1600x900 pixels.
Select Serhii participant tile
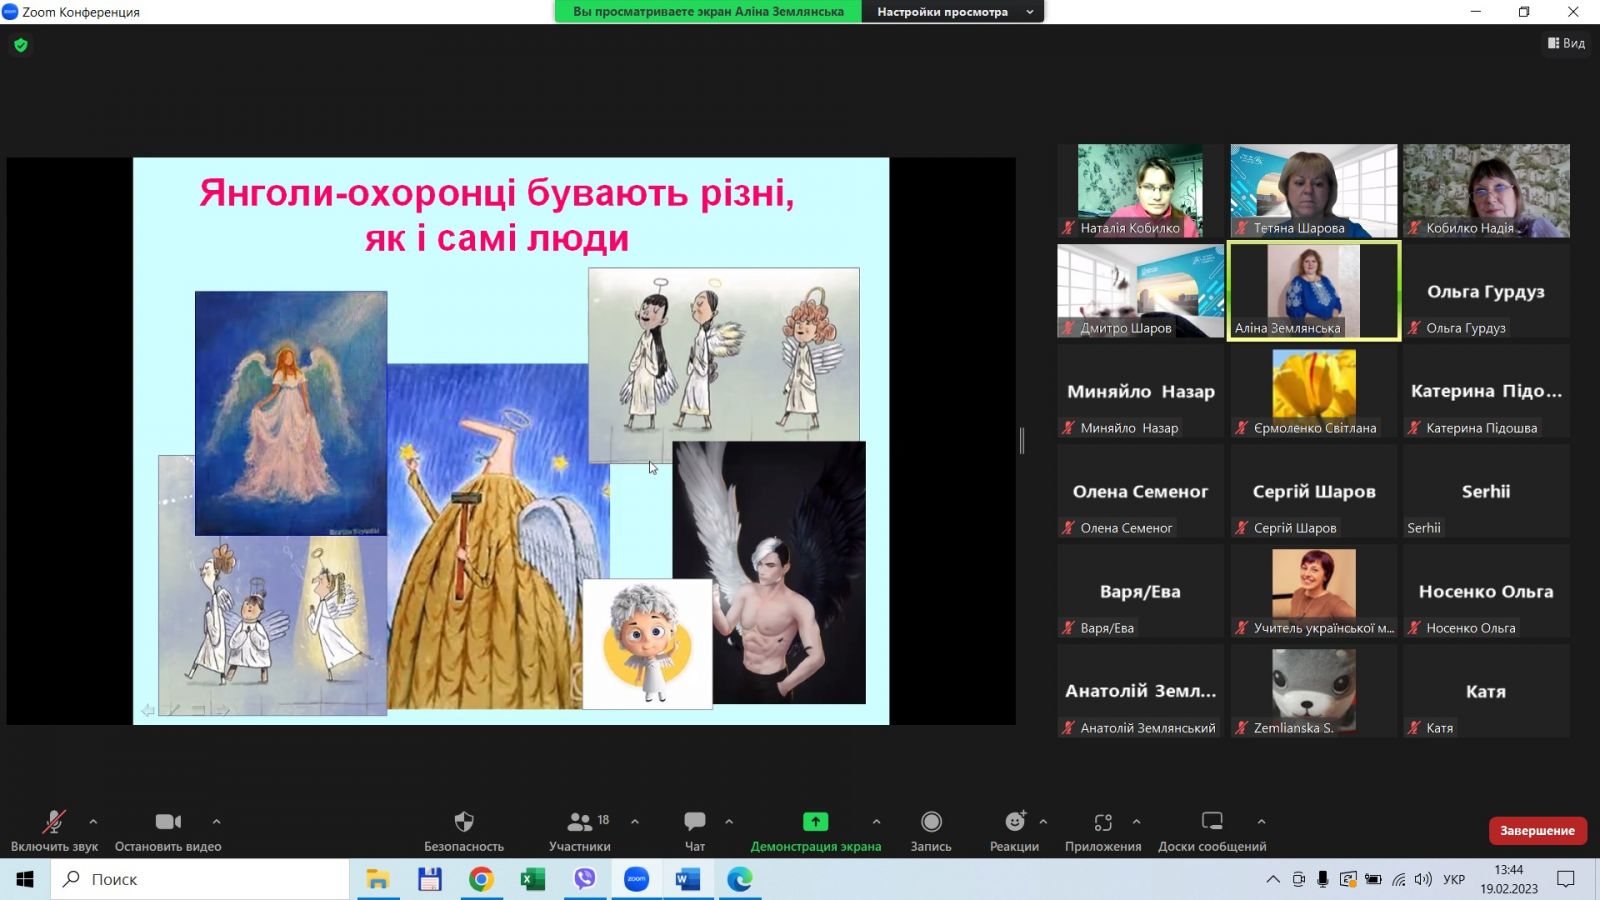(1486, 490)
